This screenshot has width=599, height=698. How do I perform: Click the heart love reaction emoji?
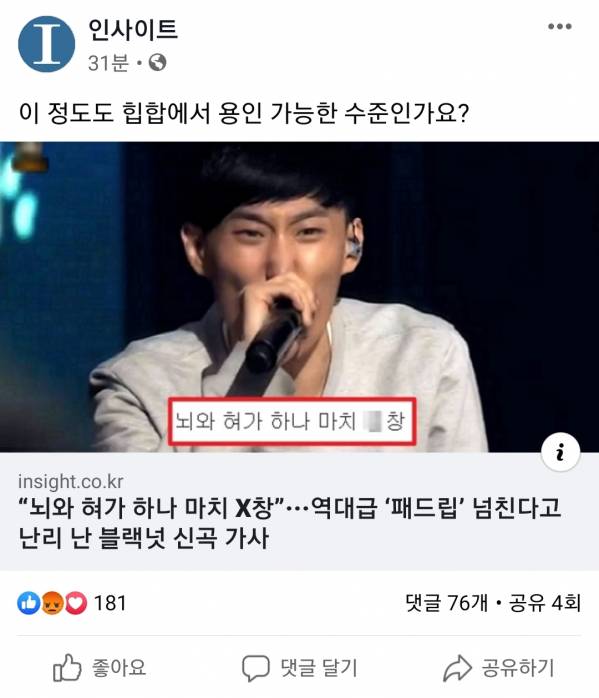[76, 604]
